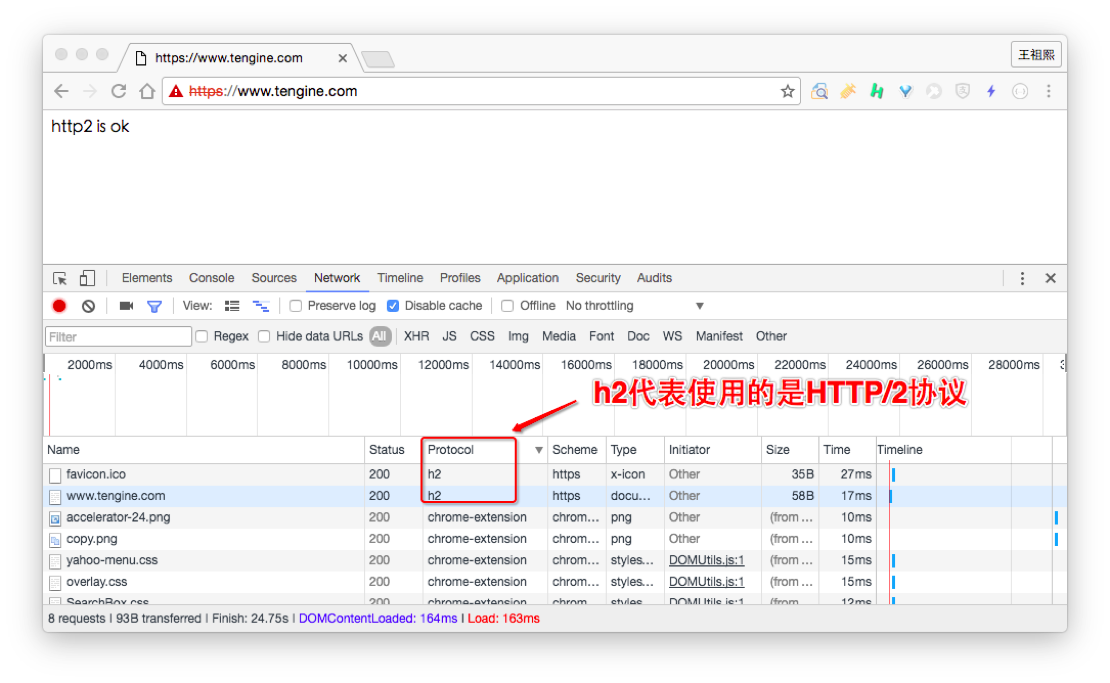Screen dimensions: 1110x683
Task: Activate the DevTools inspect element tool
Action: (x=59, y=278)
